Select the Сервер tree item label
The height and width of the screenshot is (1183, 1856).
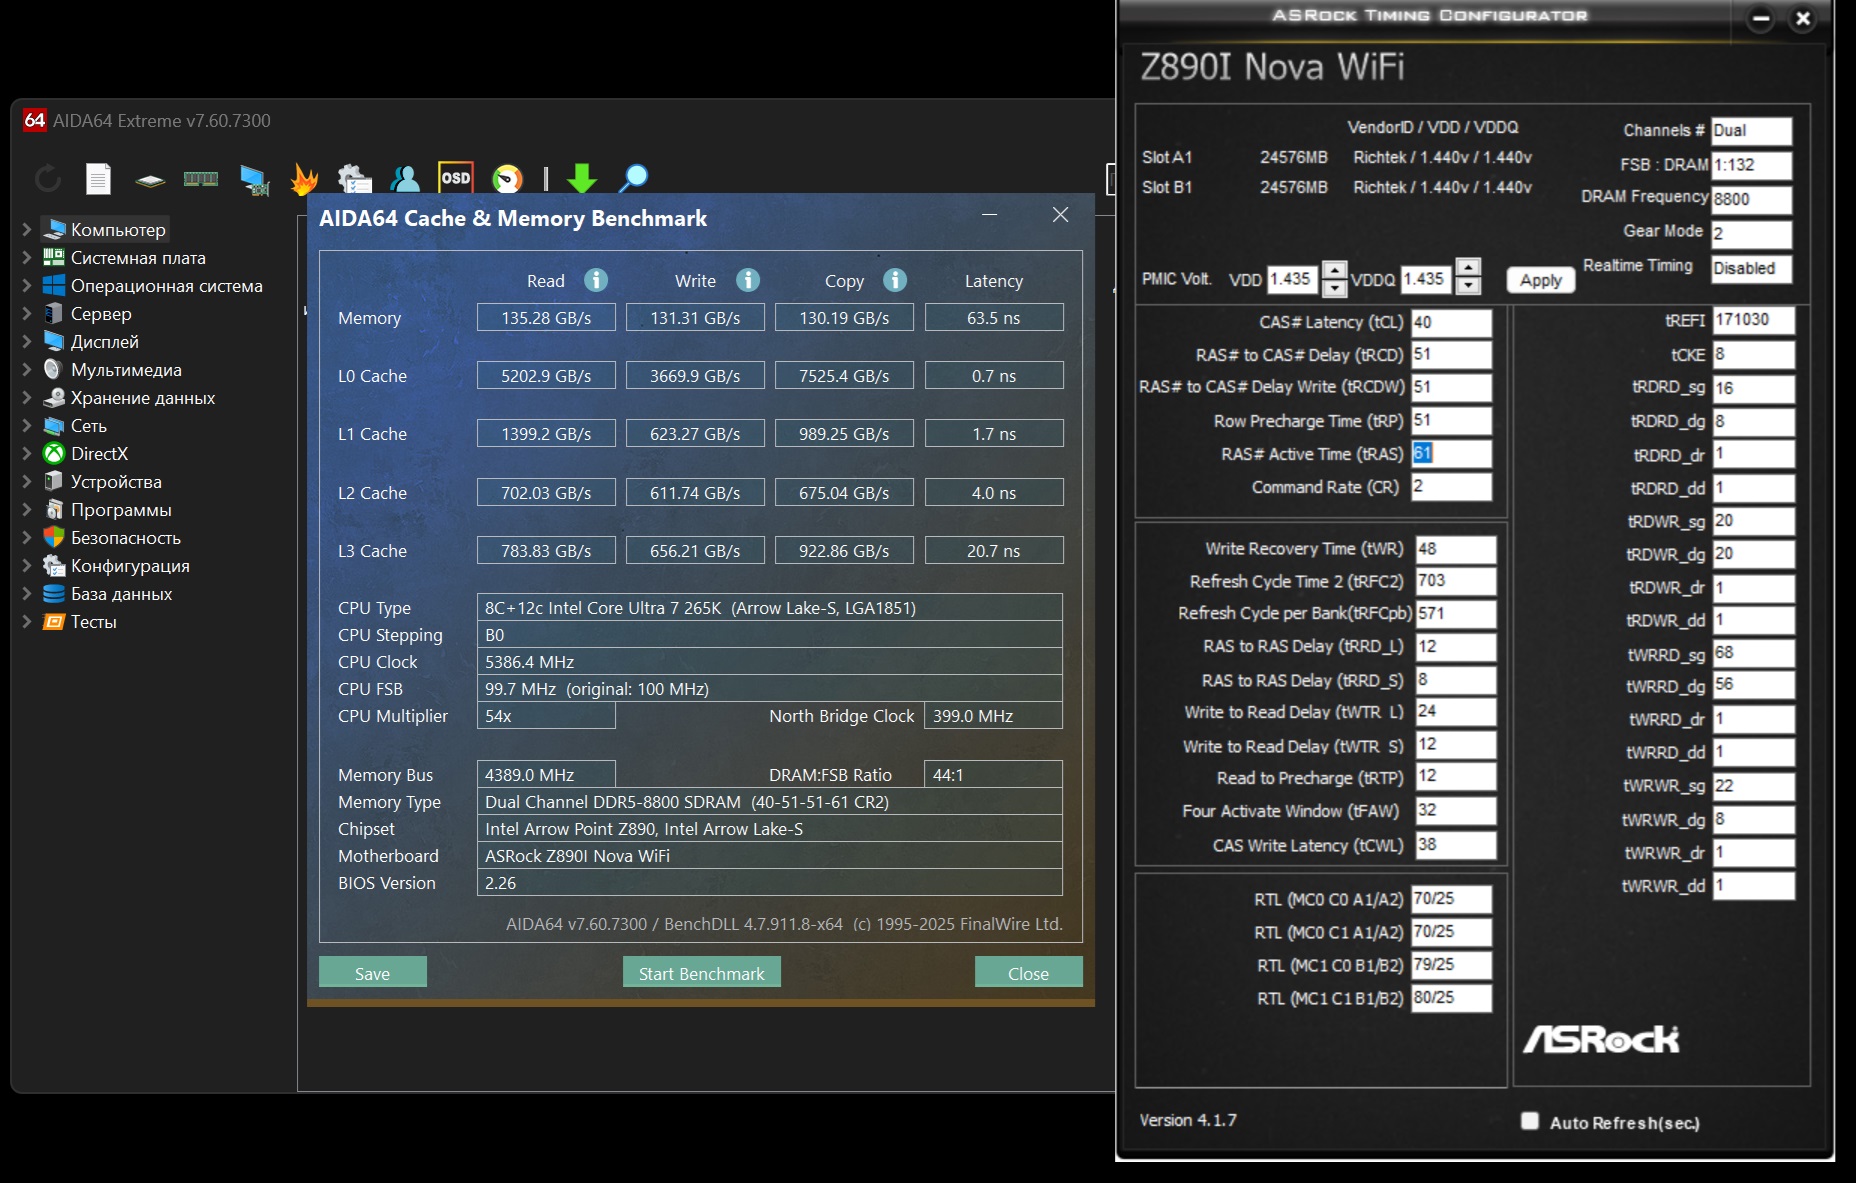(101, 313)
